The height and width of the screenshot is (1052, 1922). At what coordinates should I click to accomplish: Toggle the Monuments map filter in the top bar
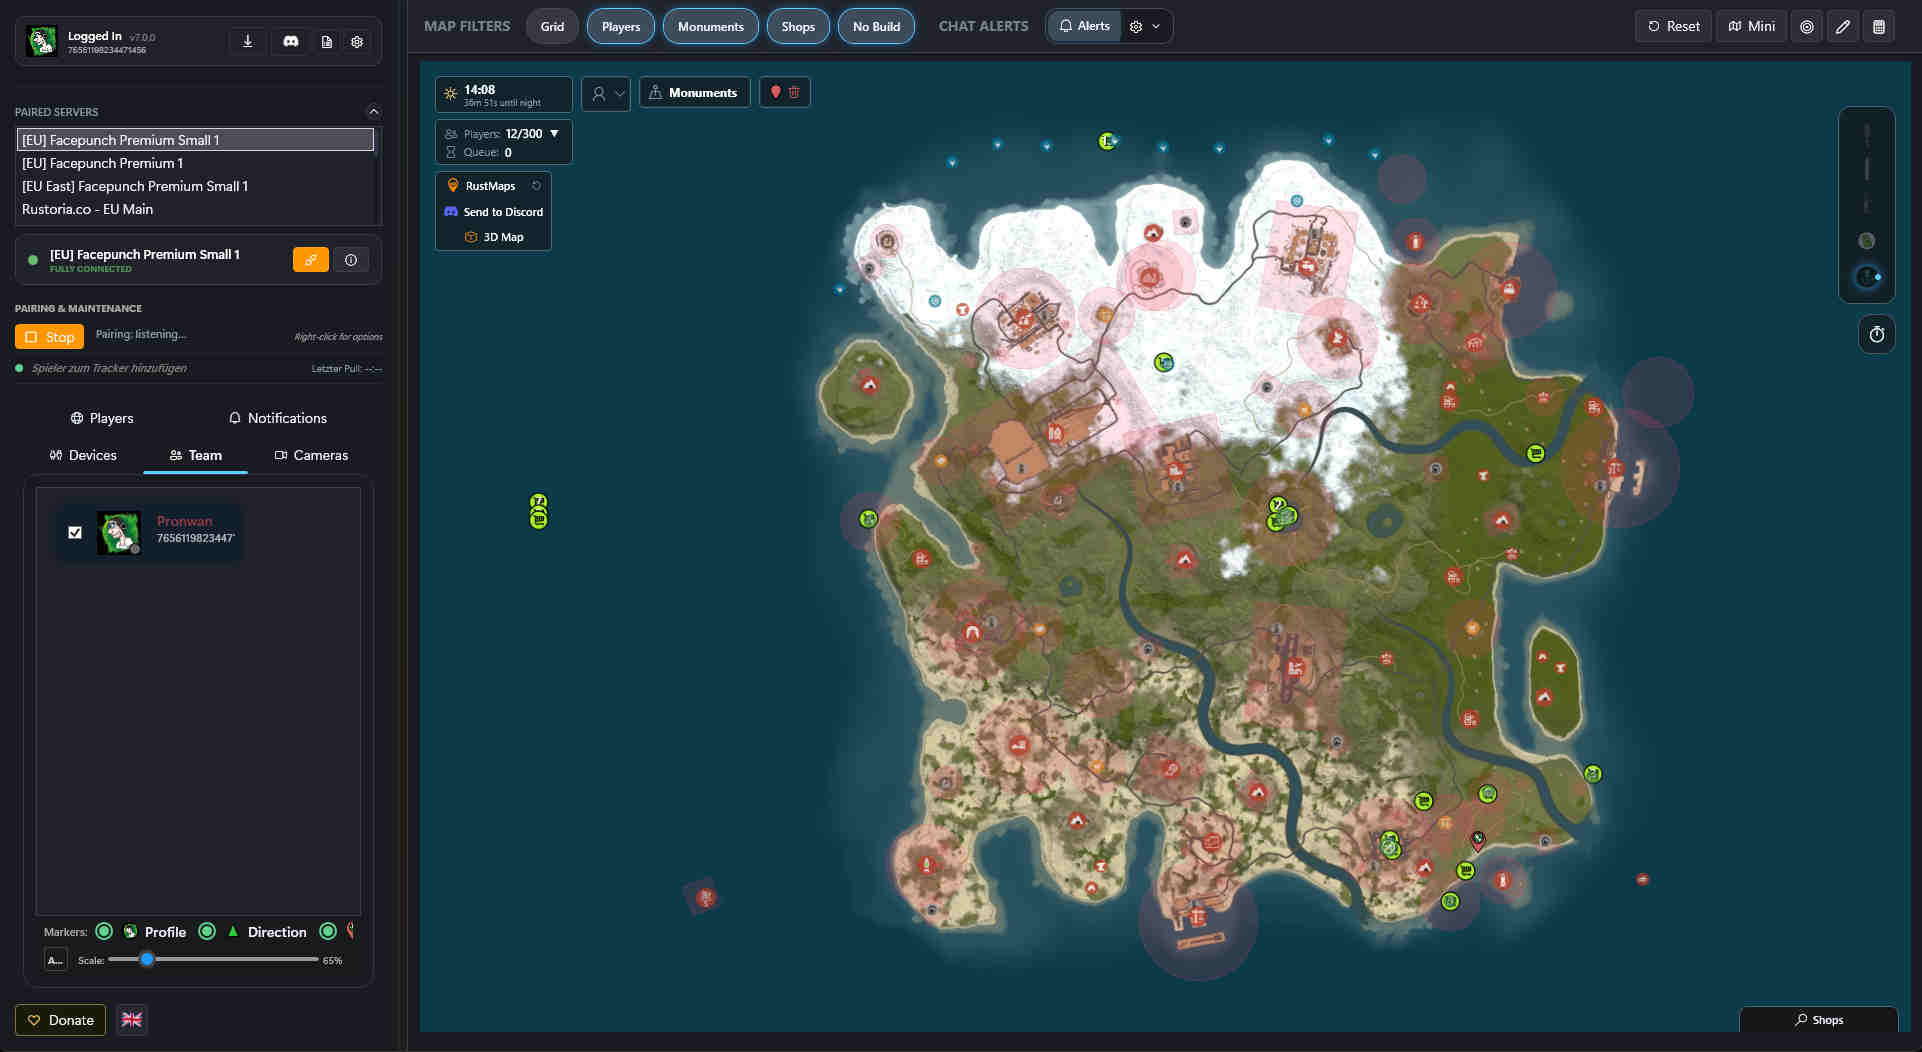coord(711,27)
